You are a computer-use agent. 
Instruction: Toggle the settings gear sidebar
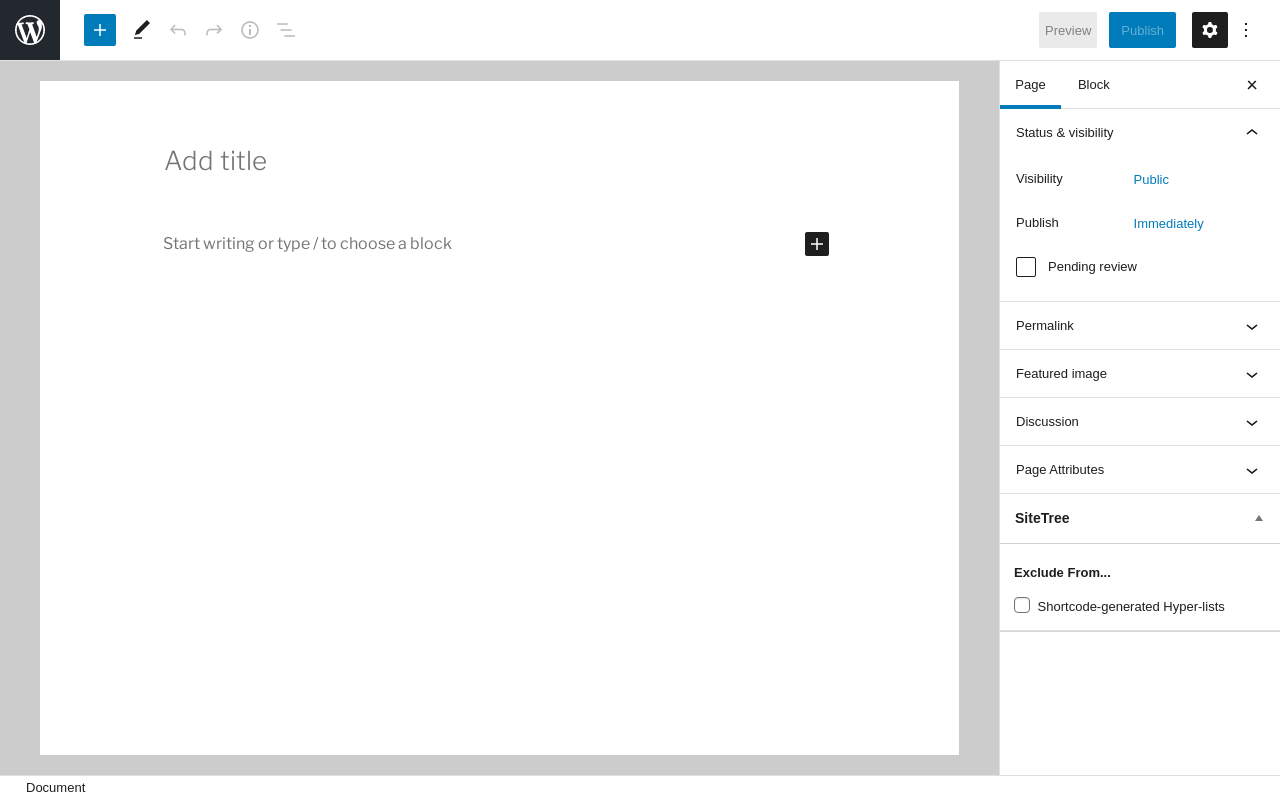(1210, 30)
